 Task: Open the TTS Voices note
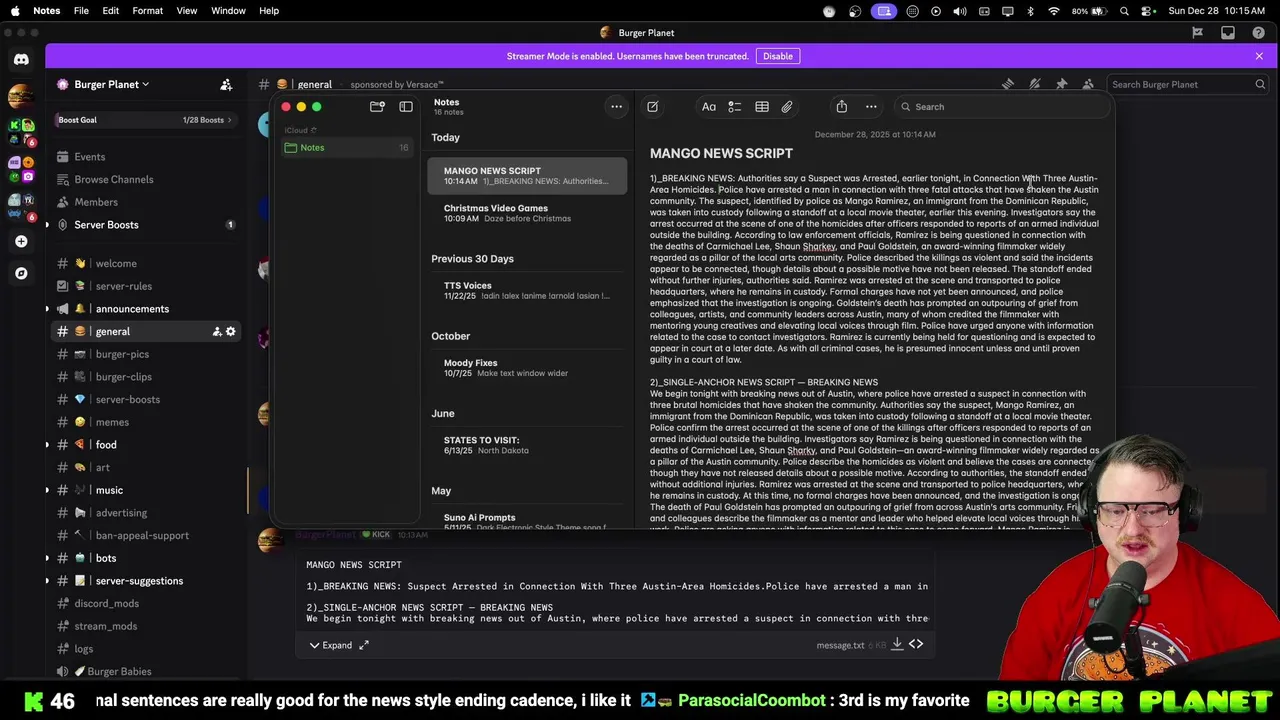coord(527,290)
